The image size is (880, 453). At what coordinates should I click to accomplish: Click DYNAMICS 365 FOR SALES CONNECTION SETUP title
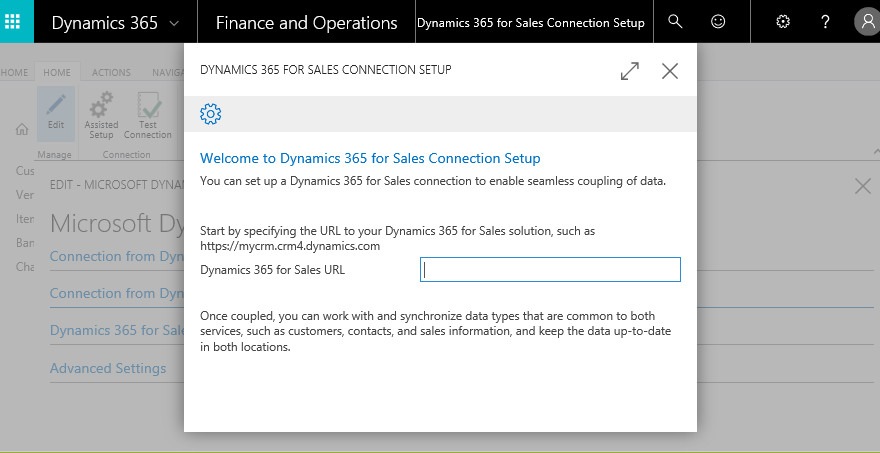coord(326,70)
